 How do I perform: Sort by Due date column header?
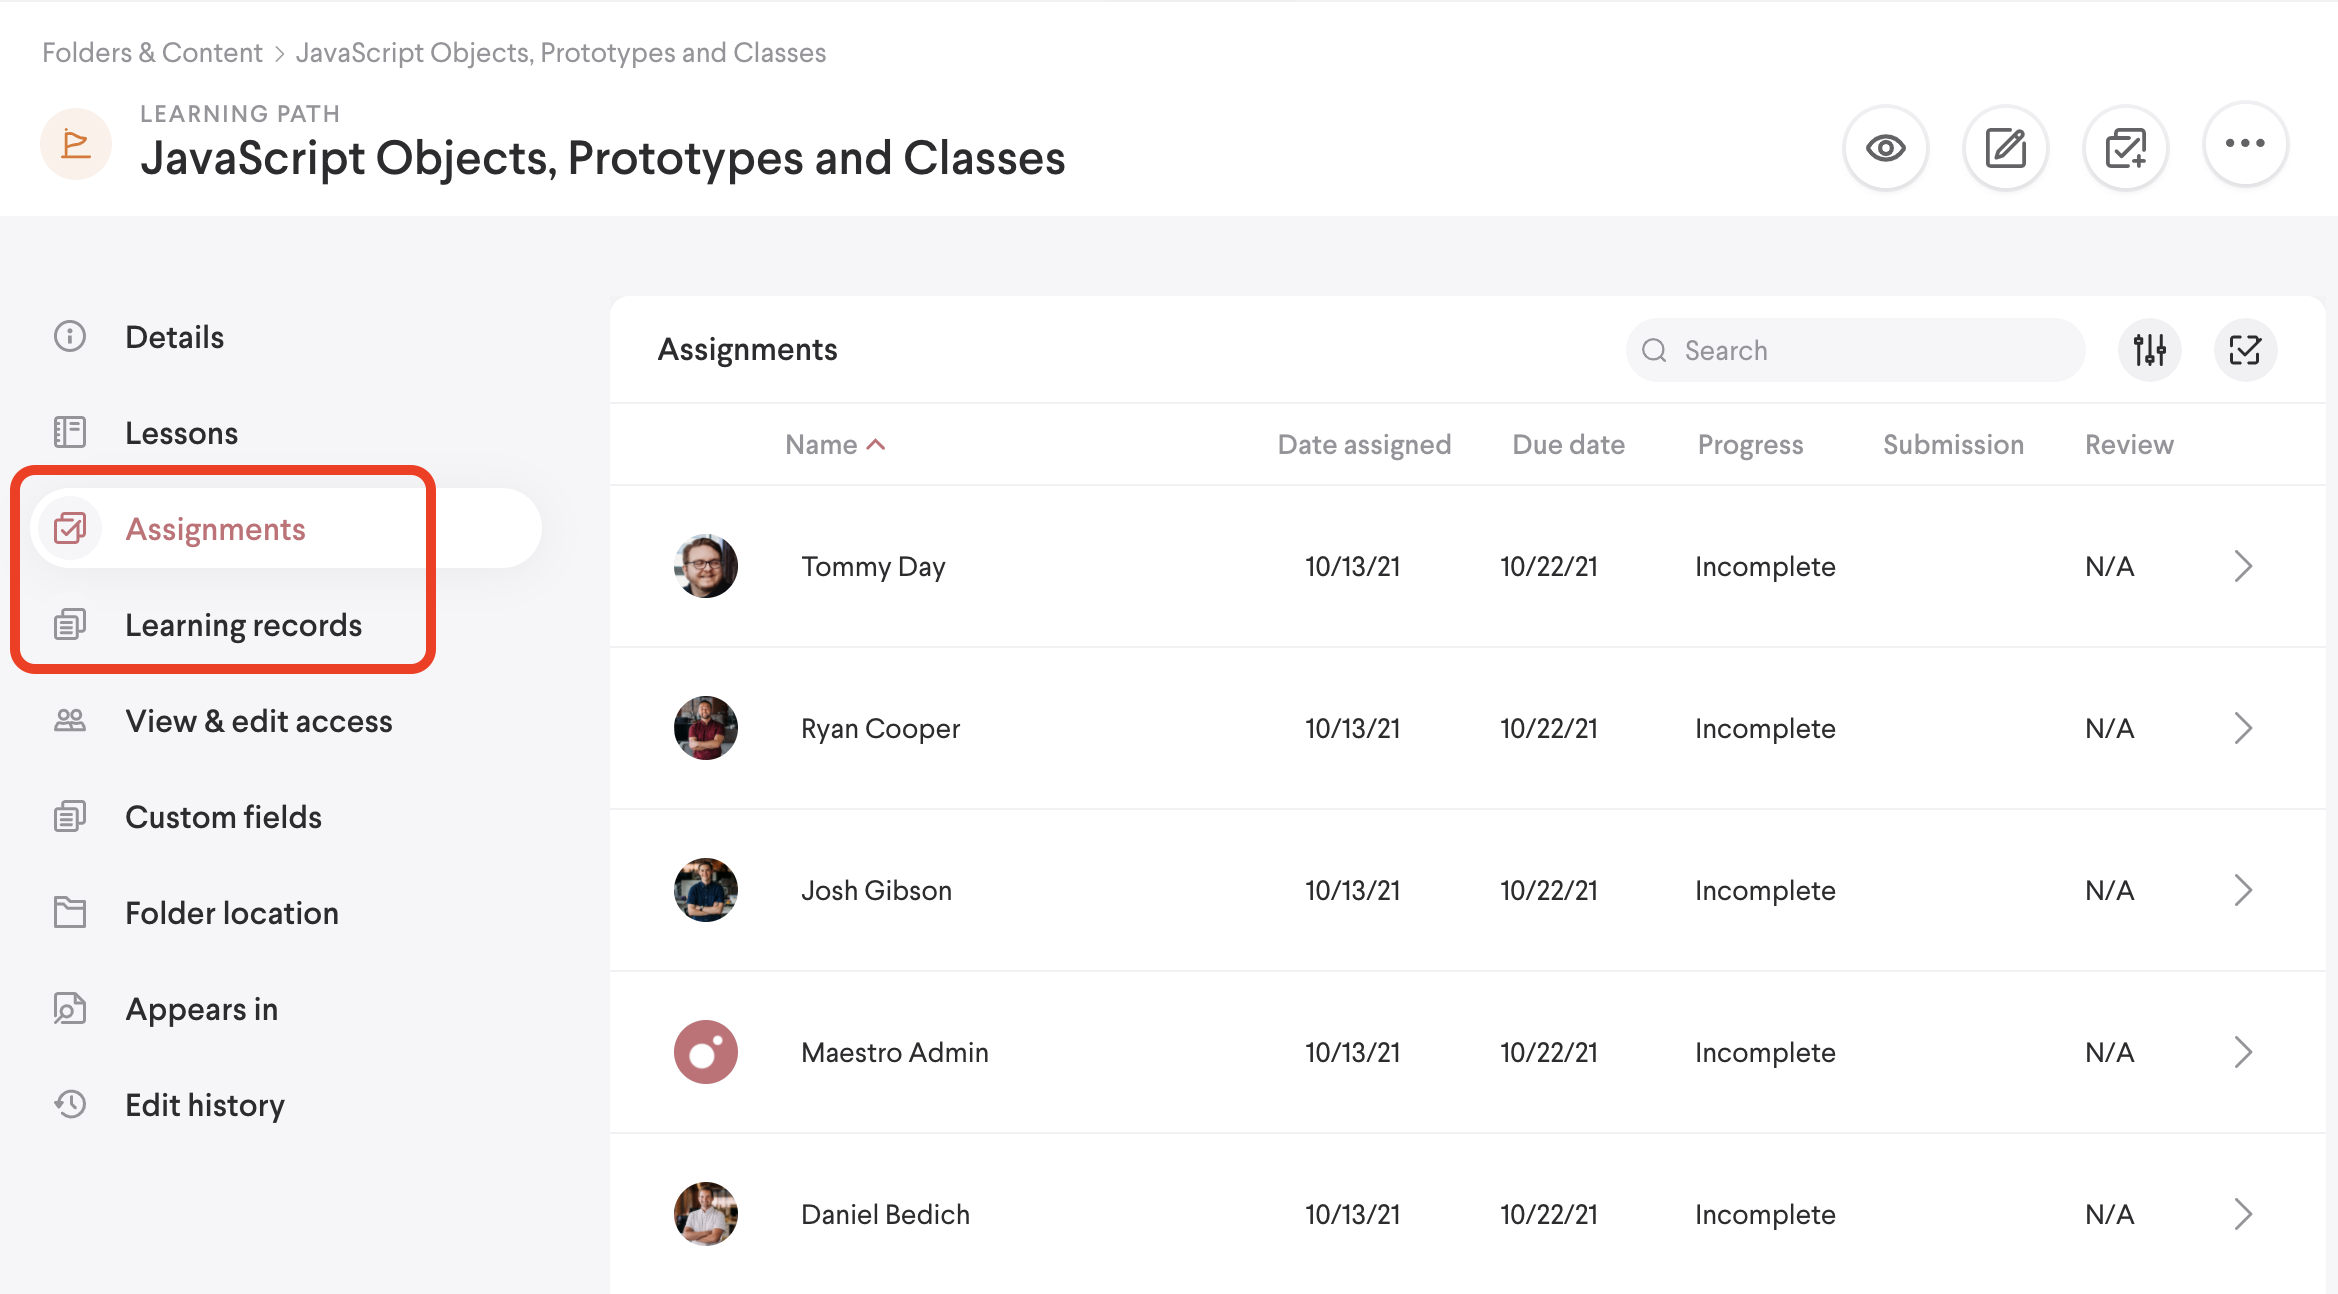(x=1568, y=445)
